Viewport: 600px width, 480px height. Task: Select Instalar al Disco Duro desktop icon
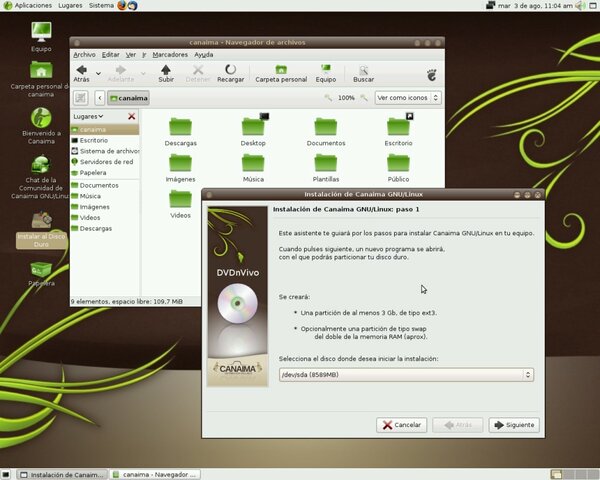point(41,229)
